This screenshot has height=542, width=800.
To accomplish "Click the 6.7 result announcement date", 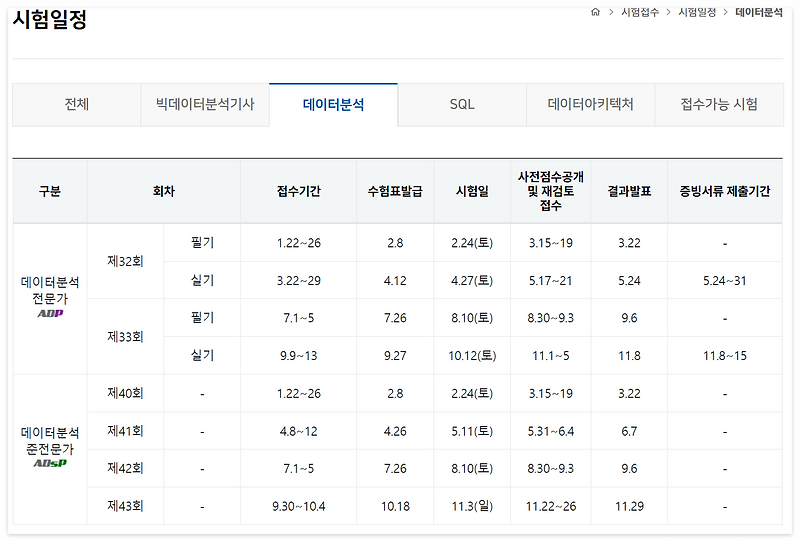I will click(629, 431).
